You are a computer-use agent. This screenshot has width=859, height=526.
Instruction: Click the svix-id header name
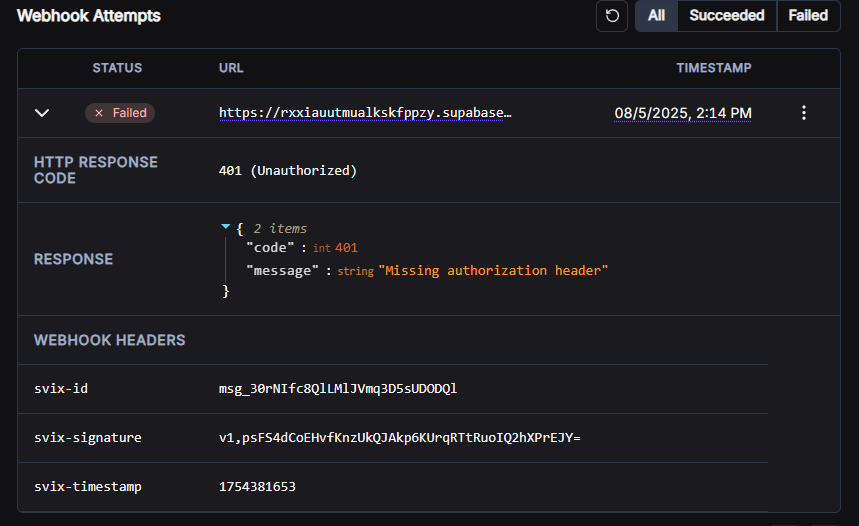tap(61, 388)
